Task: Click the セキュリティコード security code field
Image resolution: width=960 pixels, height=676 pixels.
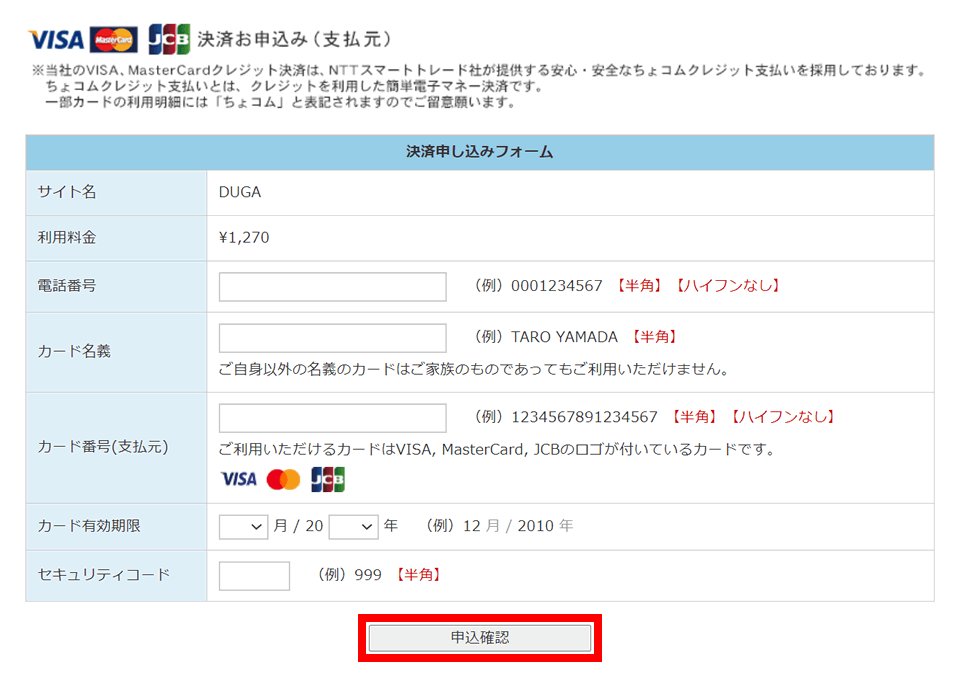Action: tap(254, 576)
